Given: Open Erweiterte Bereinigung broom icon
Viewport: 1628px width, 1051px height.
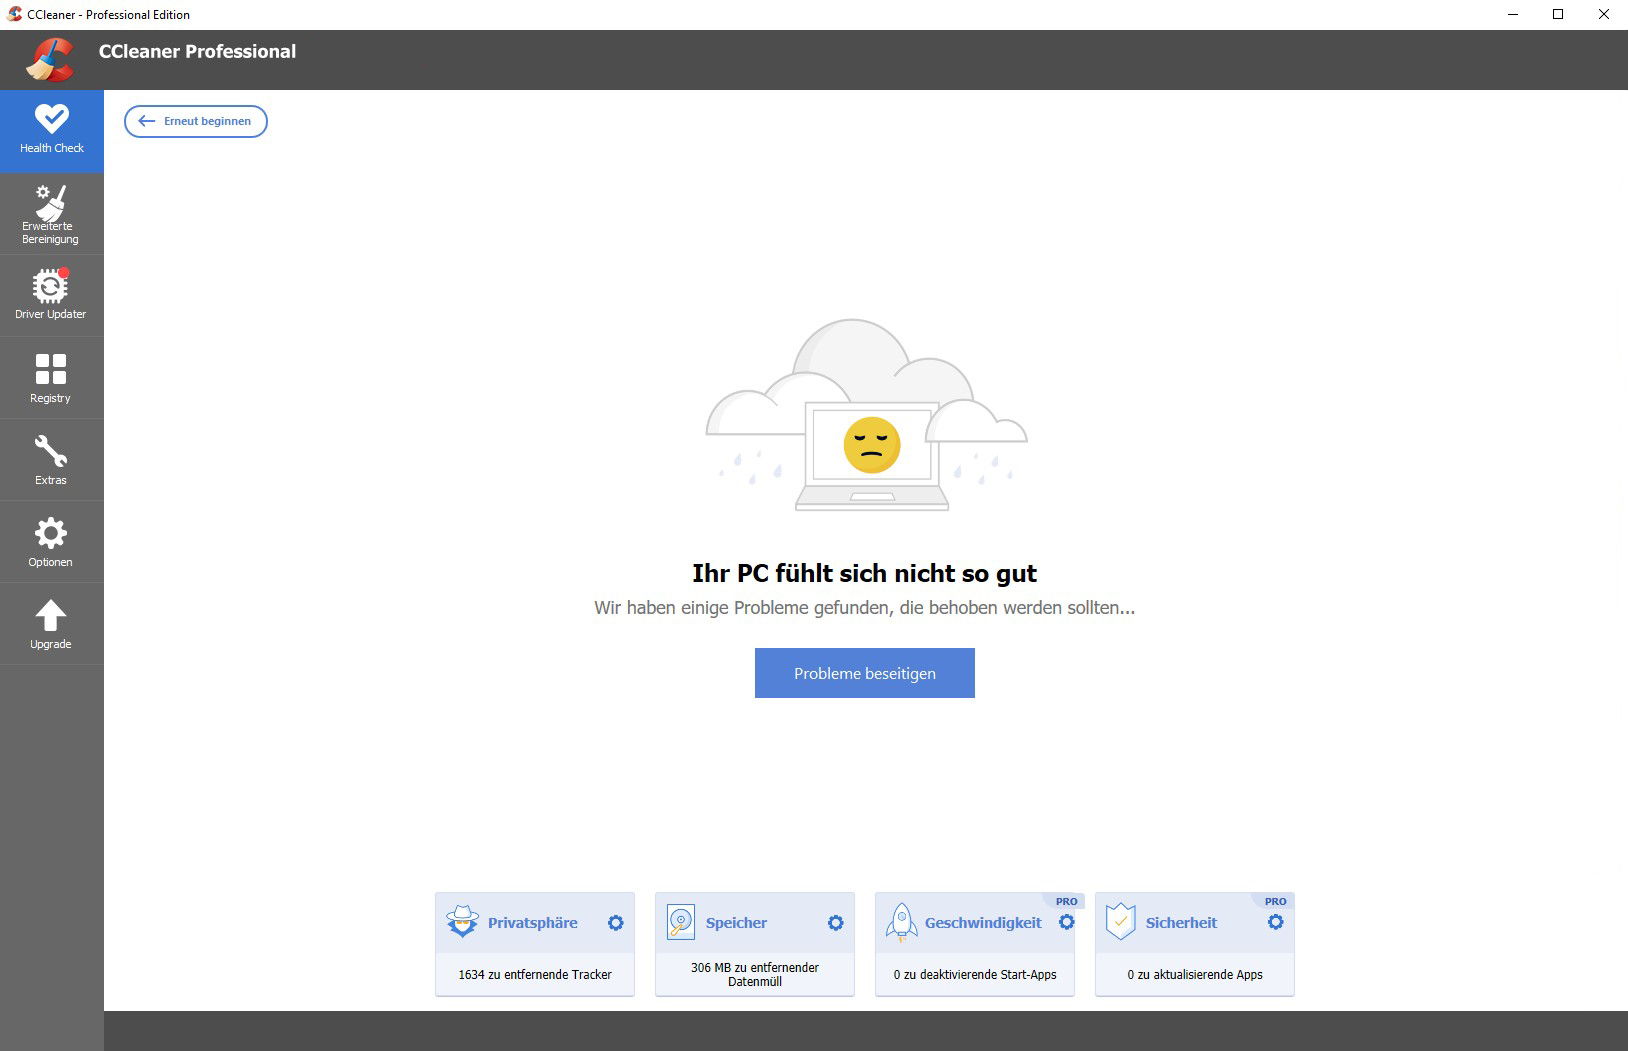Looking at the screenshot, I should coord(51,204).
